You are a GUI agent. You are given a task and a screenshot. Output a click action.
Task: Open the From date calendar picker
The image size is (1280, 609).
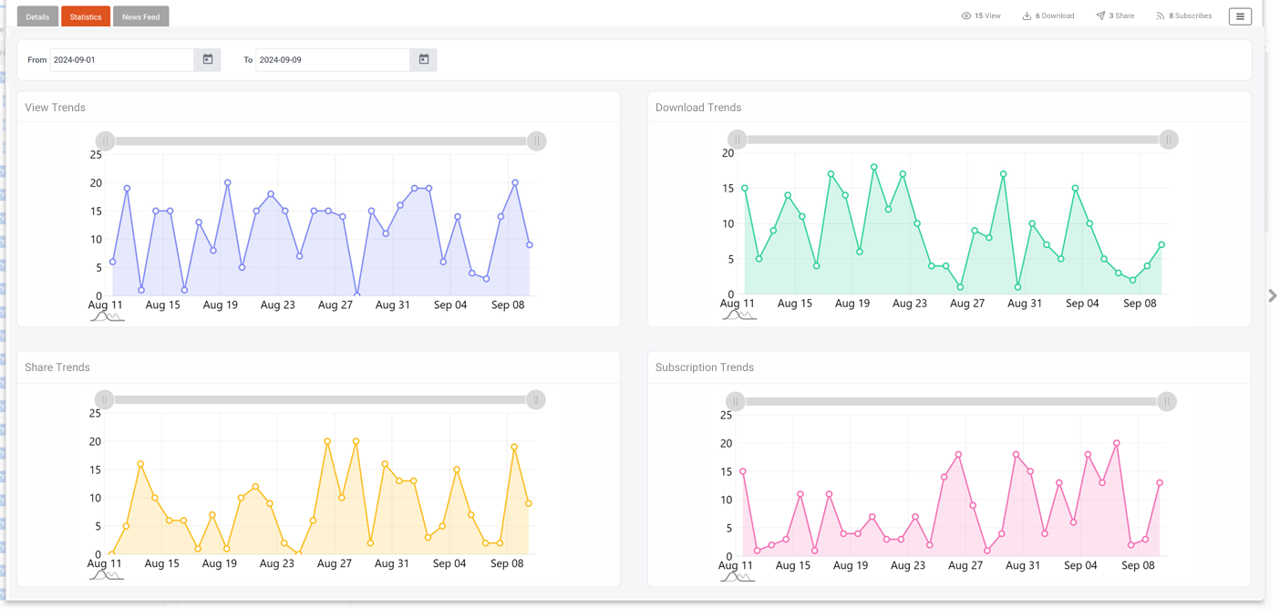click(x=208, y=60)
